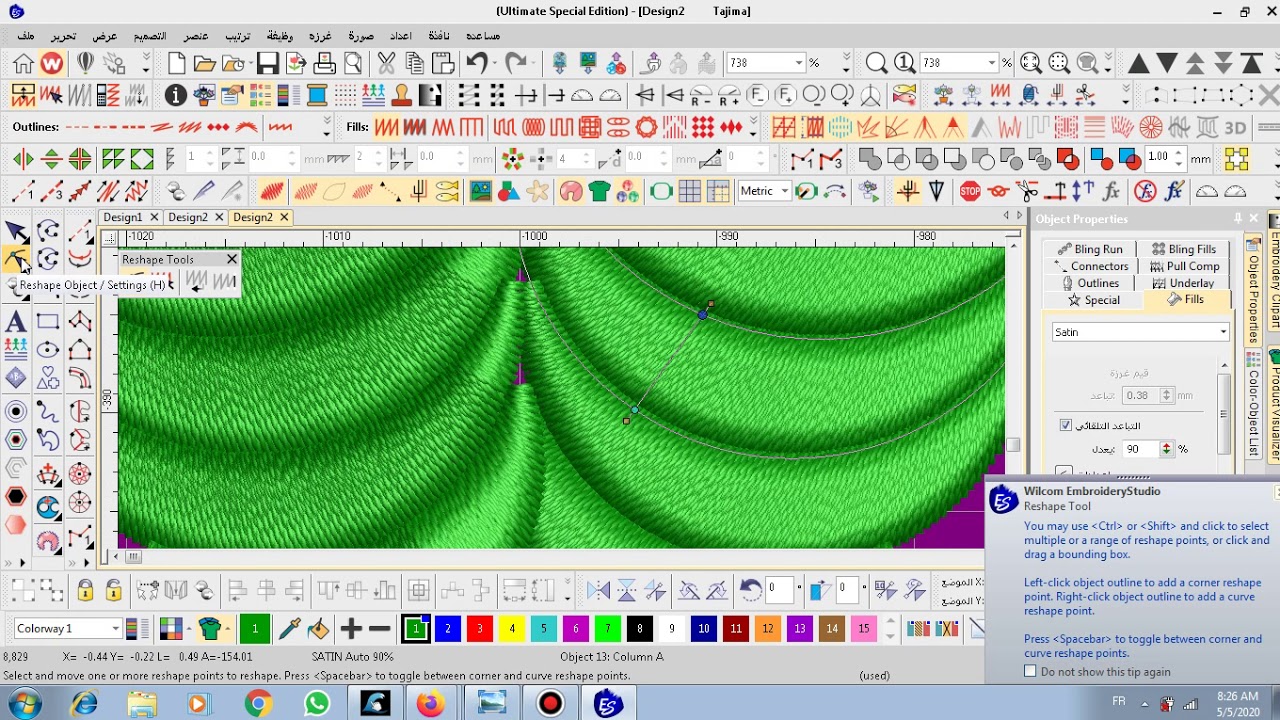The height and width of the screenshot is (720, 1280).
Task: Open the dropdown arrow next to Undo
Action: click(x=497, y=63)
